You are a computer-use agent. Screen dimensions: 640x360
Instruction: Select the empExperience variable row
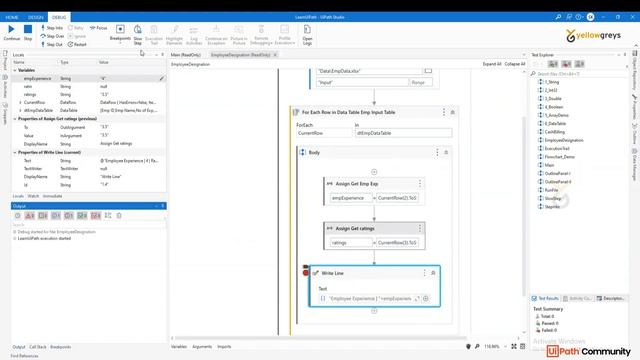pyautogui.click(x=88, y=78)
